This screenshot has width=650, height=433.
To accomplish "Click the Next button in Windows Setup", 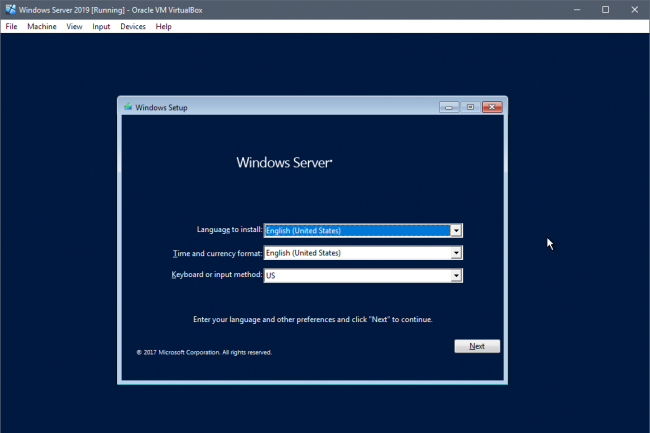I will click(477, 346).
